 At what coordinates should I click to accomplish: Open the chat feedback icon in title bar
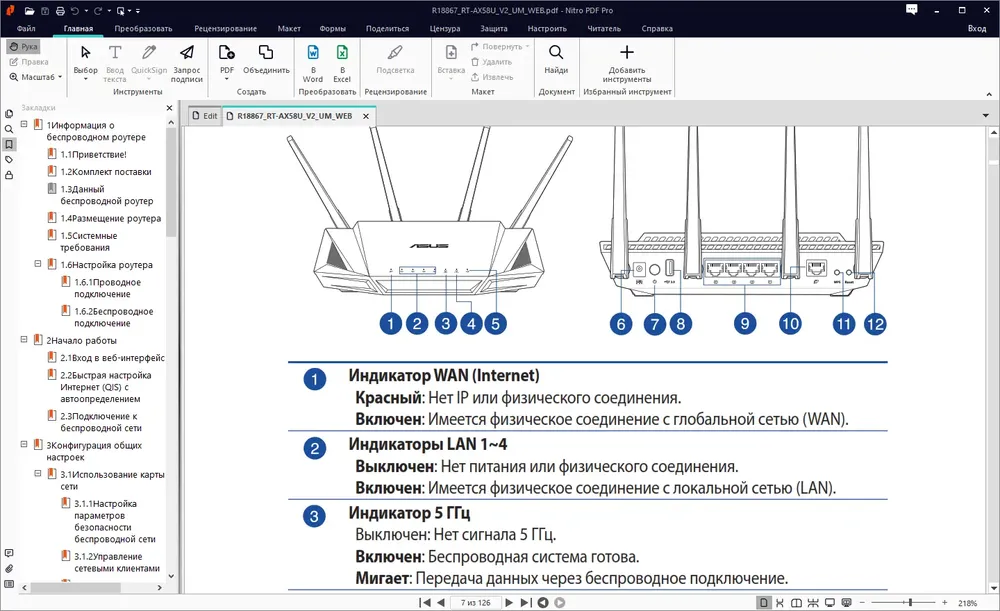pos(912,10)
